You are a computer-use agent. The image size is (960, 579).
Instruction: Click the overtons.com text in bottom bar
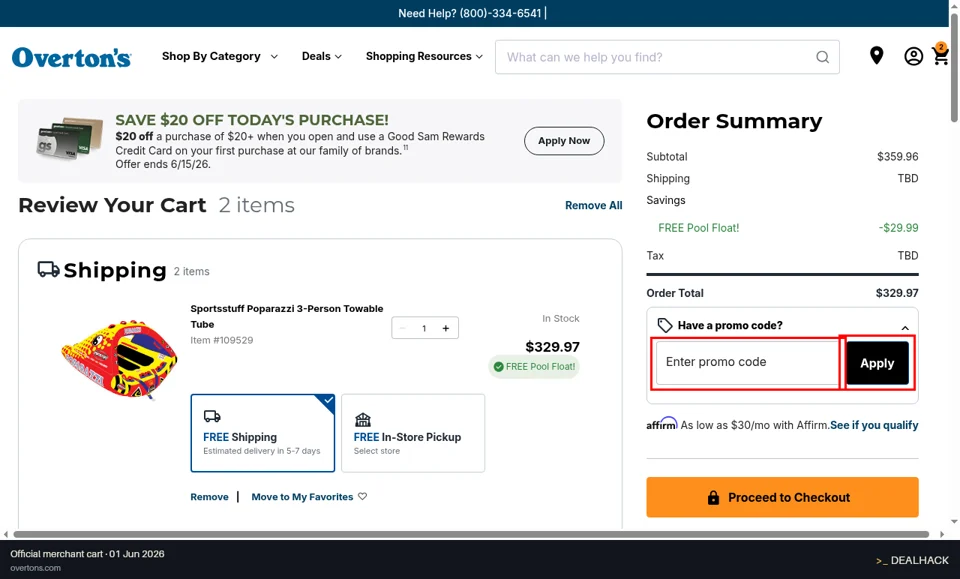click(x=36, y=568)
